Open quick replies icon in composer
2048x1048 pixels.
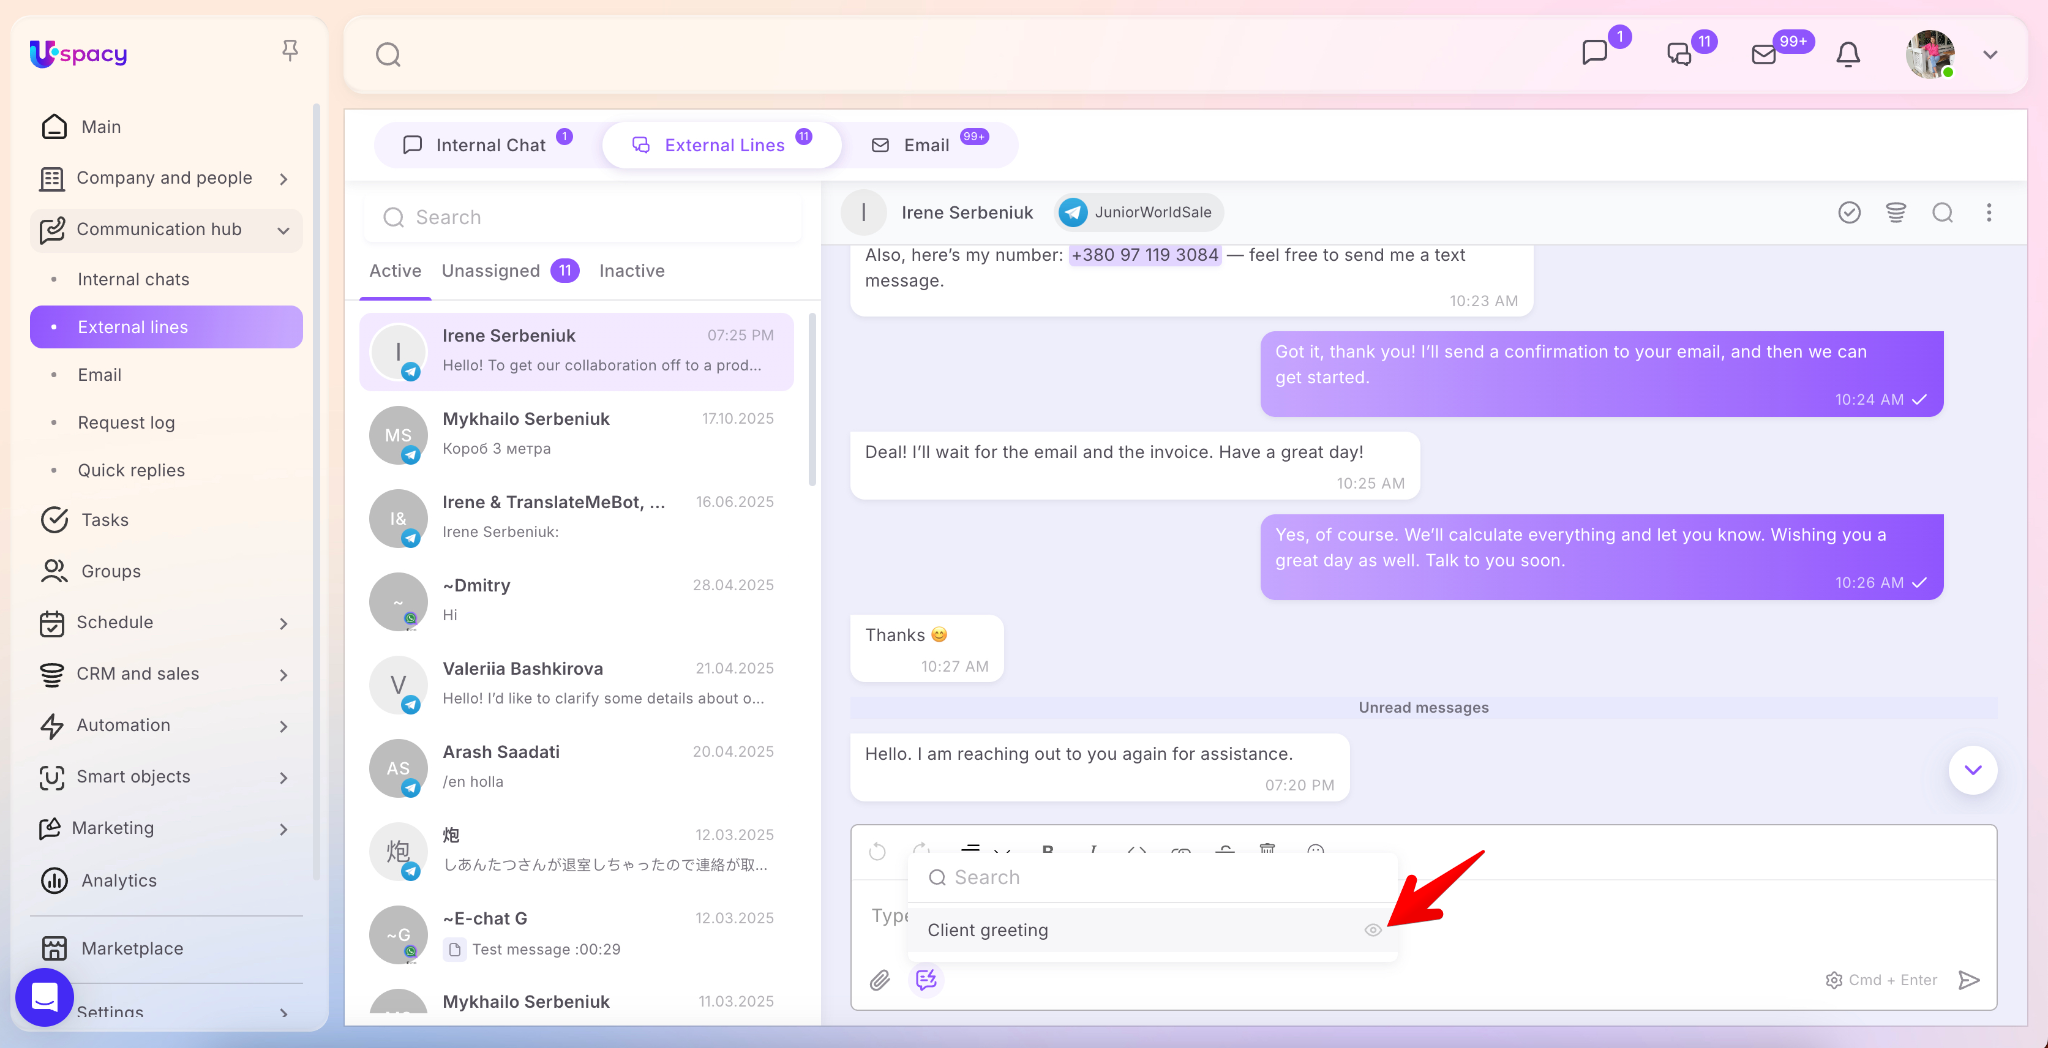(x=926, y=980)
